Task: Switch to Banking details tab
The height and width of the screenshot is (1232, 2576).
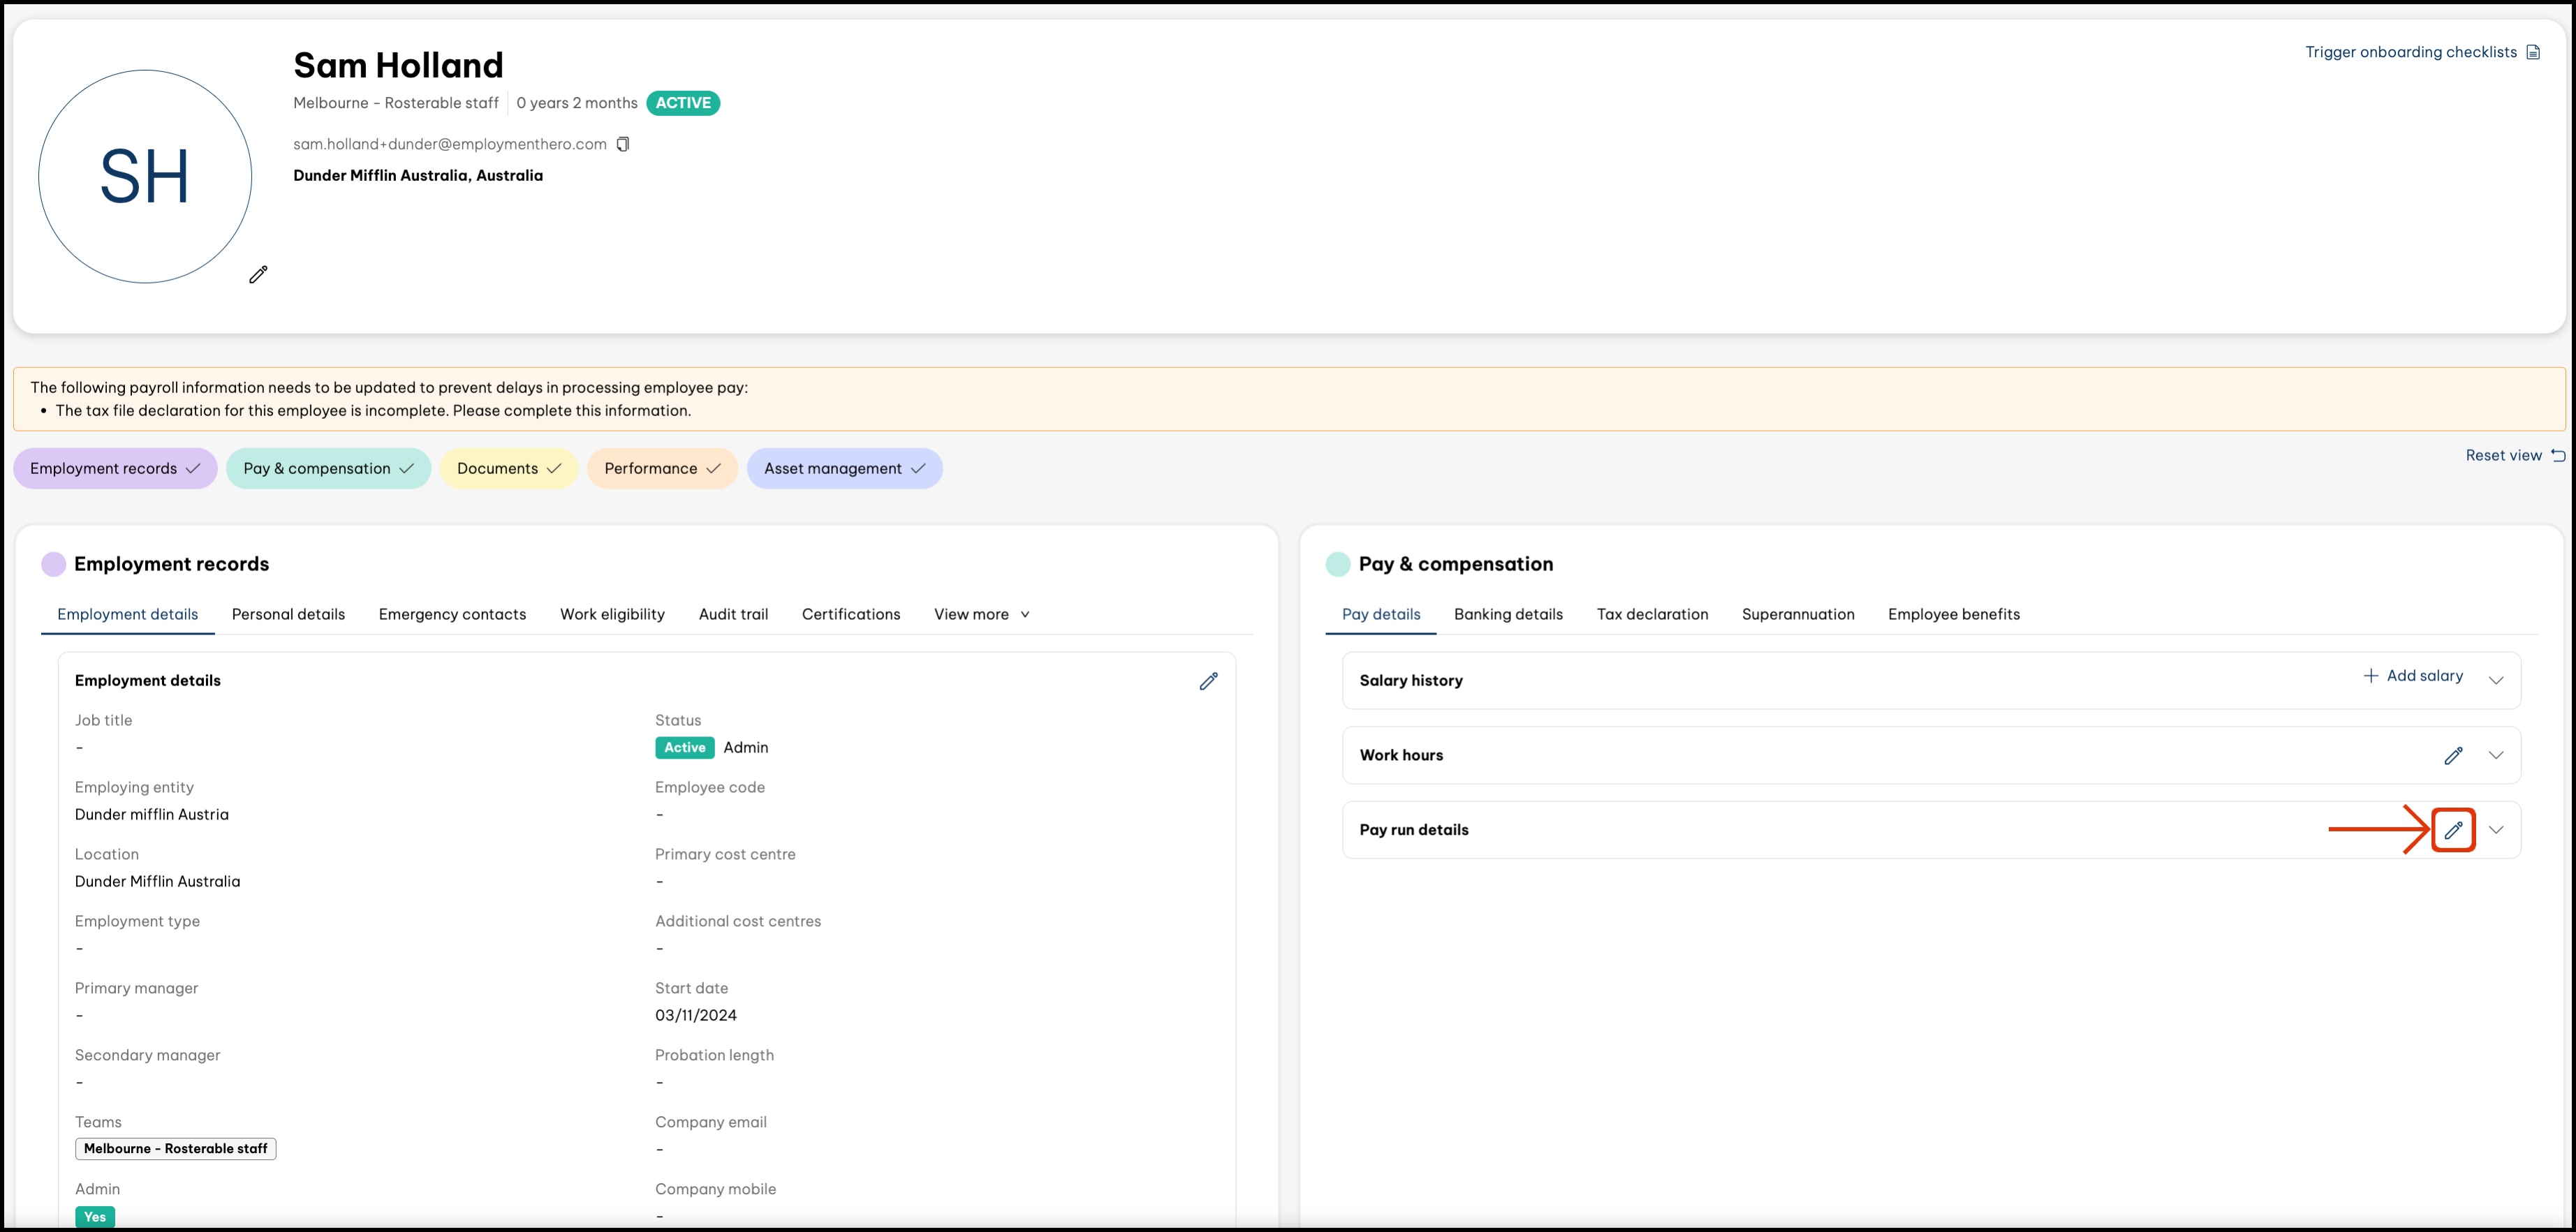Action: click(1508, 614)
